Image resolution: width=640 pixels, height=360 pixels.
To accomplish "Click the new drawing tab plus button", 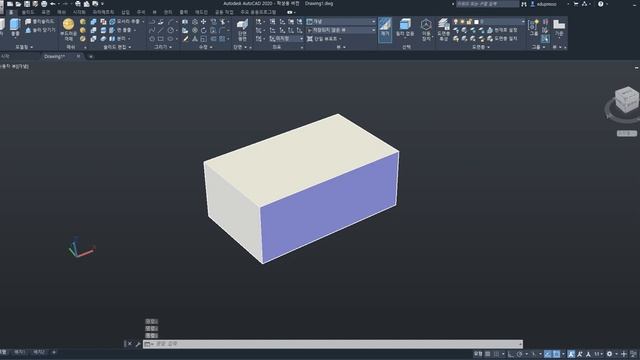I will (x=91, y=56).
